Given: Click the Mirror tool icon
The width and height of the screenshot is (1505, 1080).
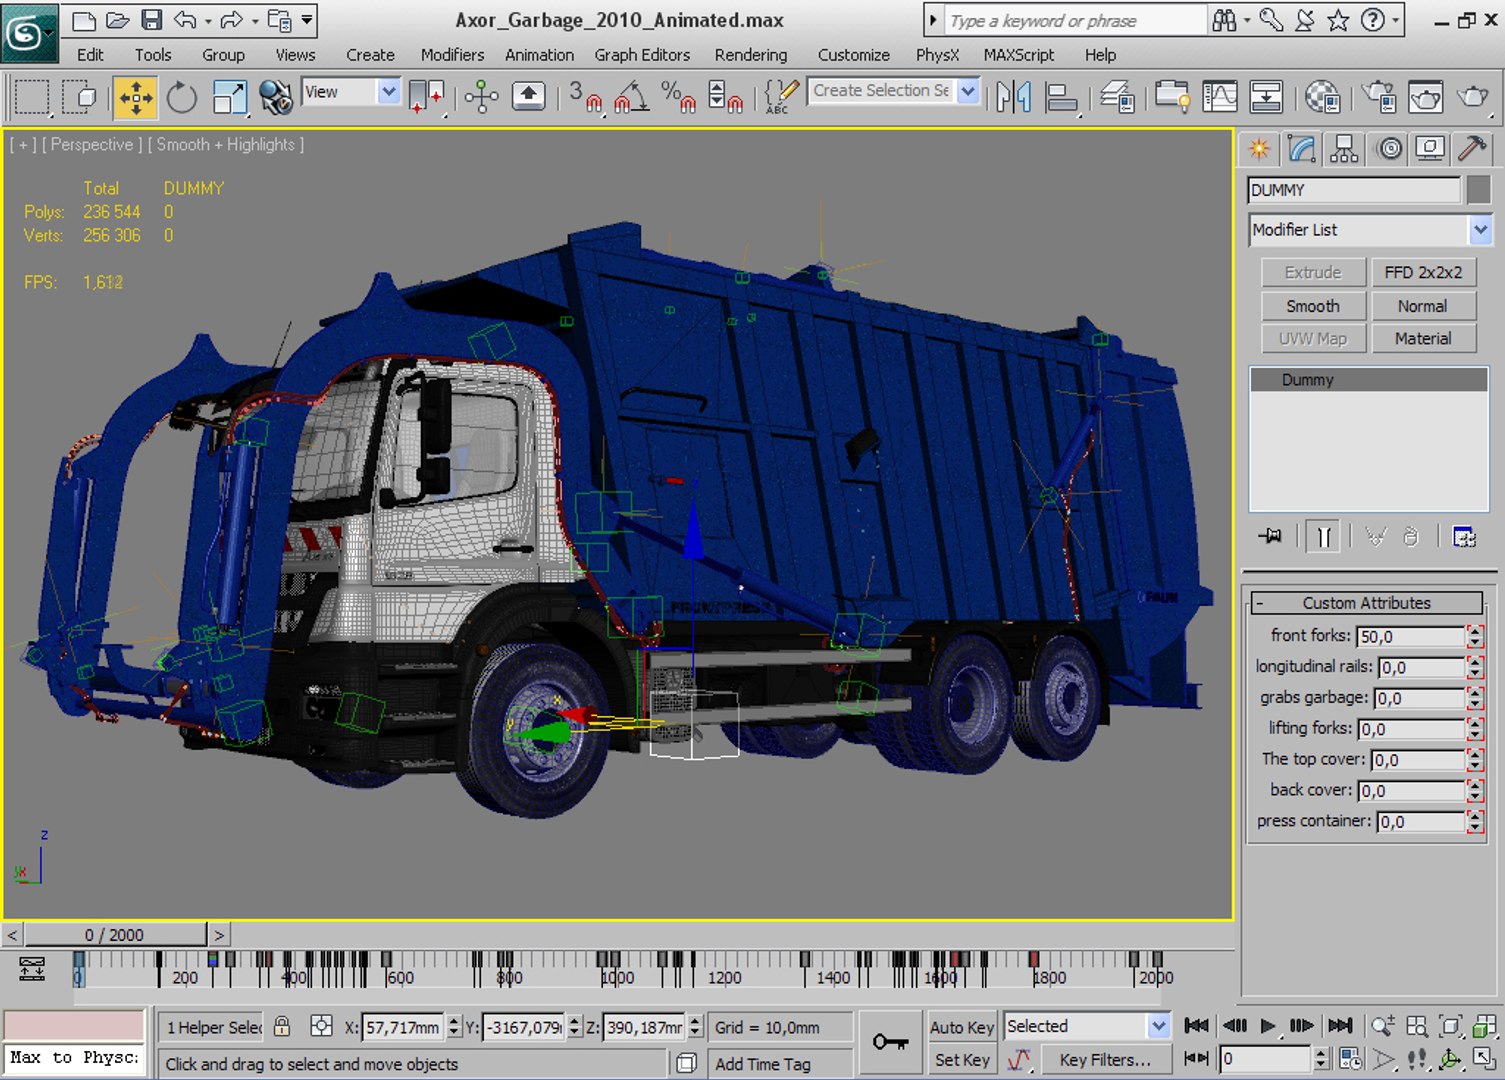Looking at the screenshot, I should 1013,97.
